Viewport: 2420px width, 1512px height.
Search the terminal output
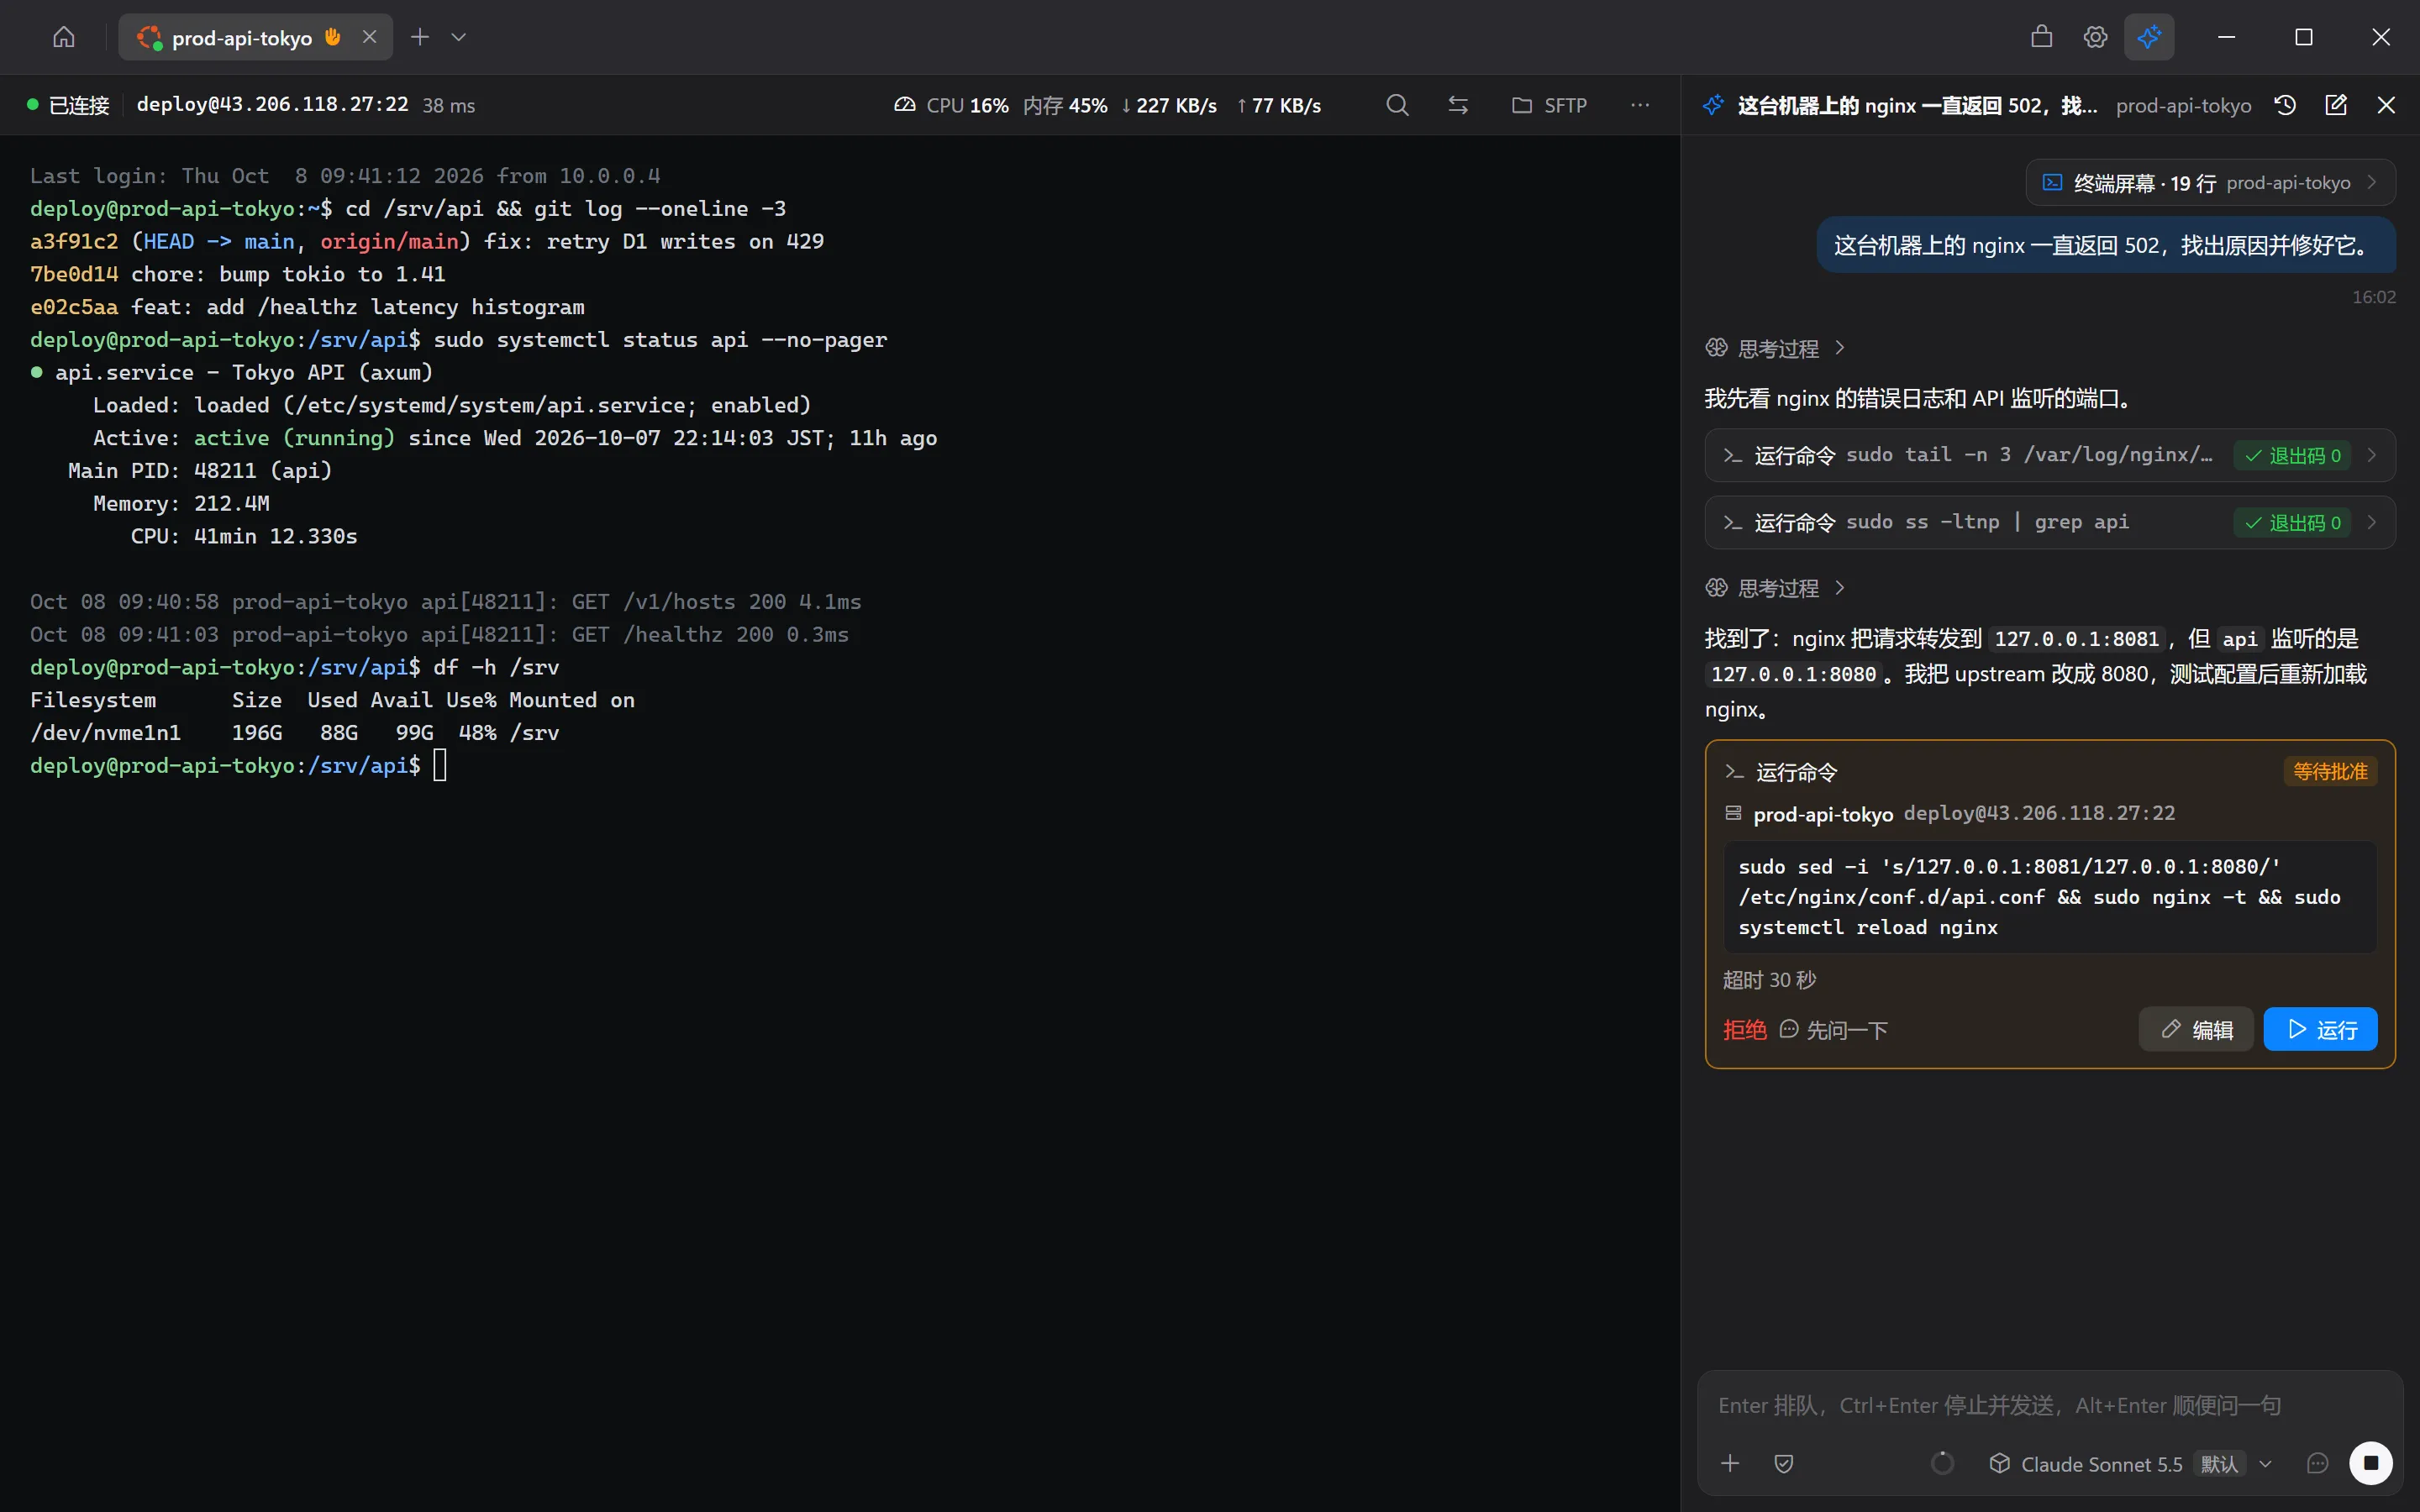[x=1397, y=105]
